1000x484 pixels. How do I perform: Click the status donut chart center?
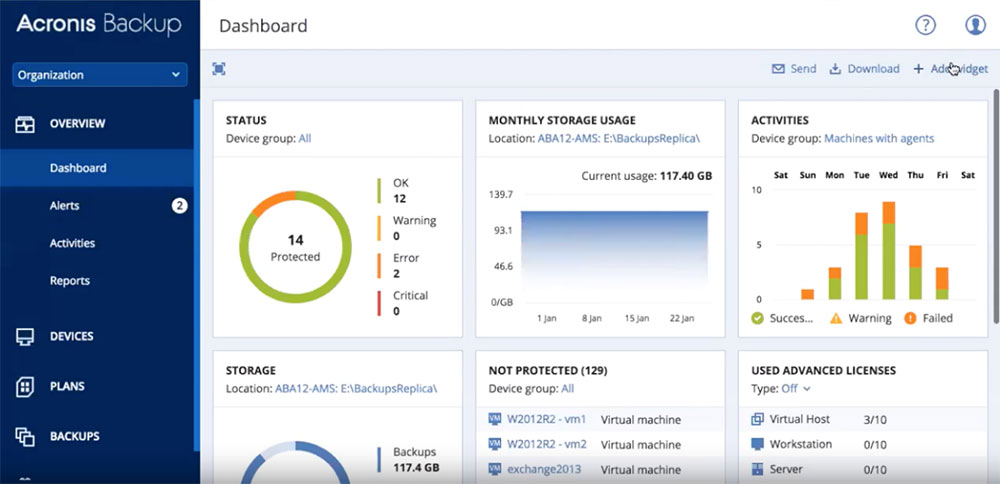295,247
